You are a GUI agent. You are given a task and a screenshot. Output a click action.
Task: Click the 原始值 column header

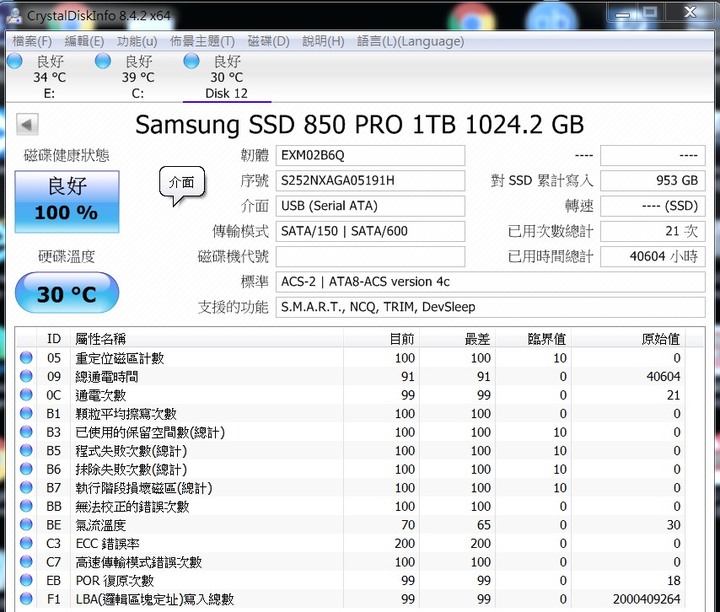coord(628,339)
